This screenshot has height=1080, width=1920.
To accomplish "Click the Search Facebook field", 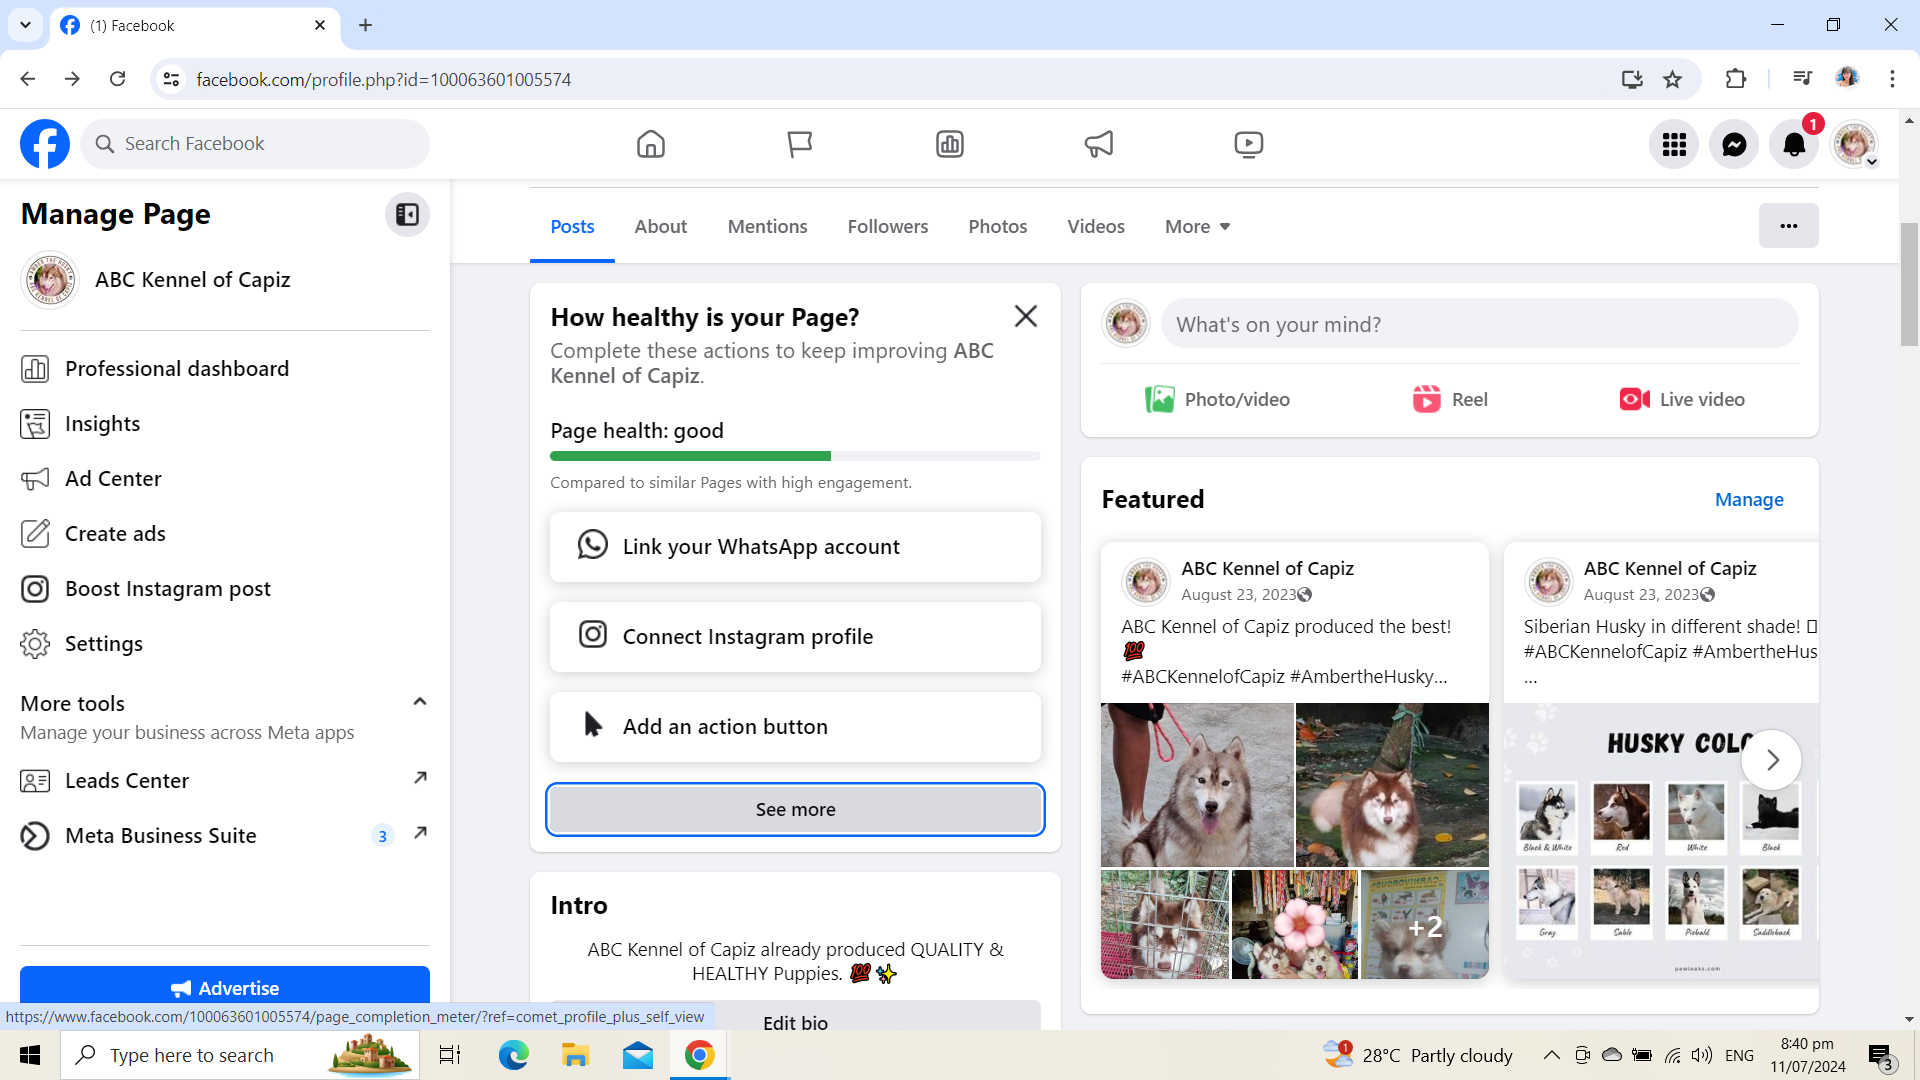I will (x=255, y=144).
